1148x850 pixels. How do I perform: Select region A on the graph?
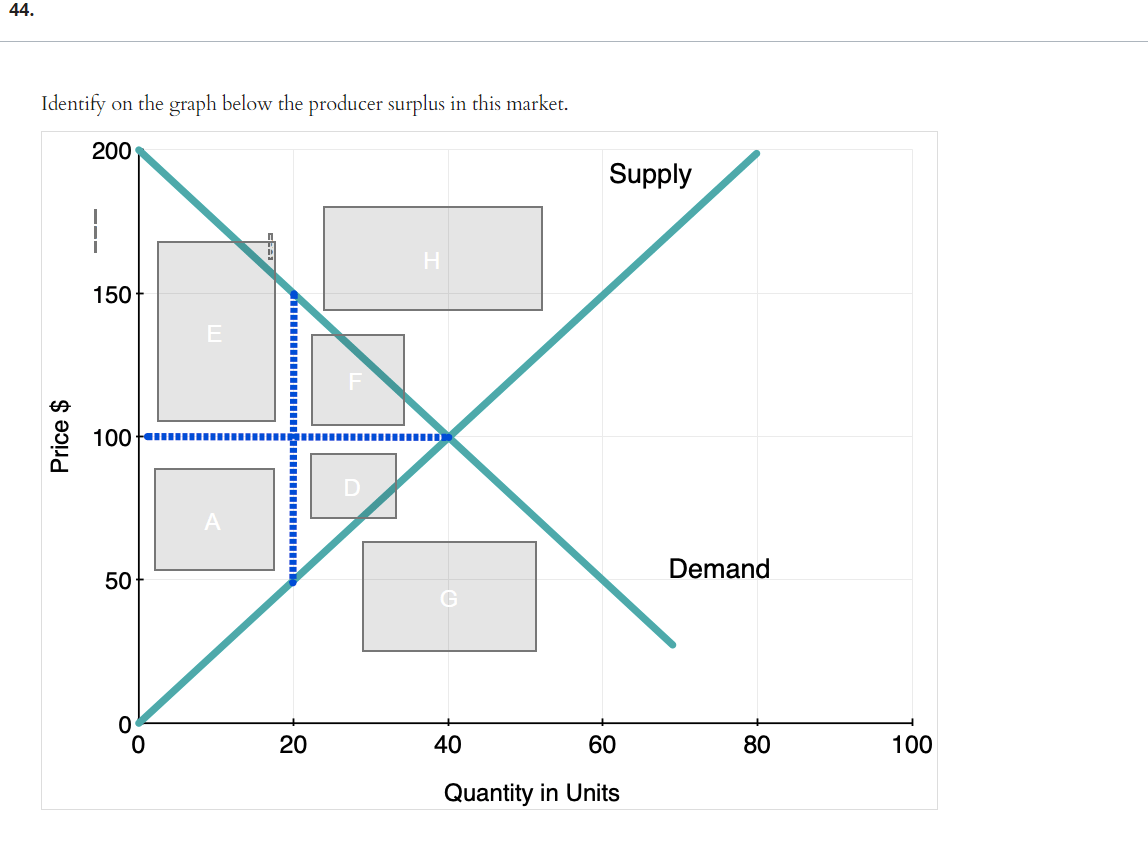214,519
